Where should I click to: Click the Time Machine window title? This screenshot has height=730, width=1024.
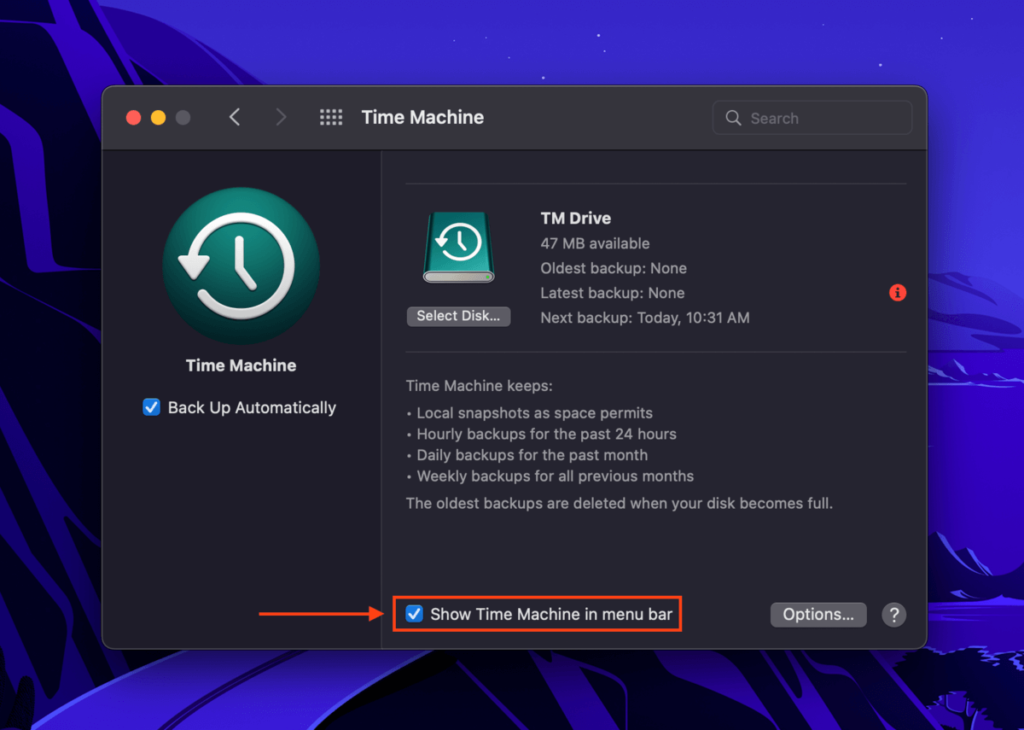422,117
